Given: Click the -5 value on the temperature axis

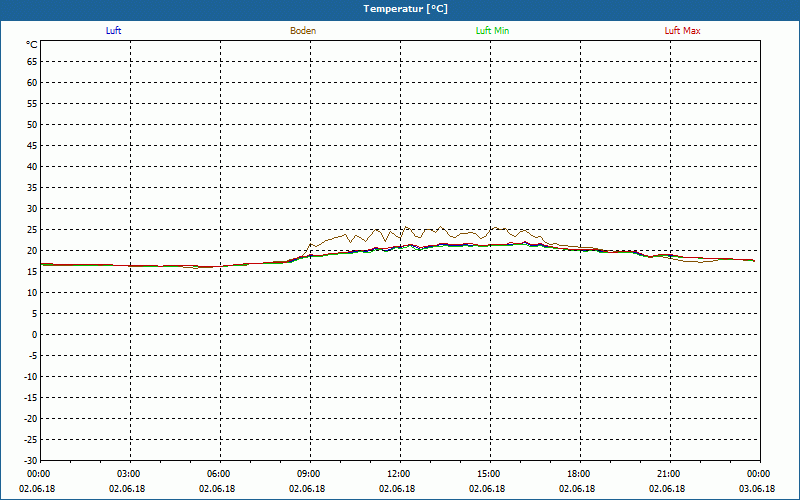Looking at the screenshot, I should (31, 356).
